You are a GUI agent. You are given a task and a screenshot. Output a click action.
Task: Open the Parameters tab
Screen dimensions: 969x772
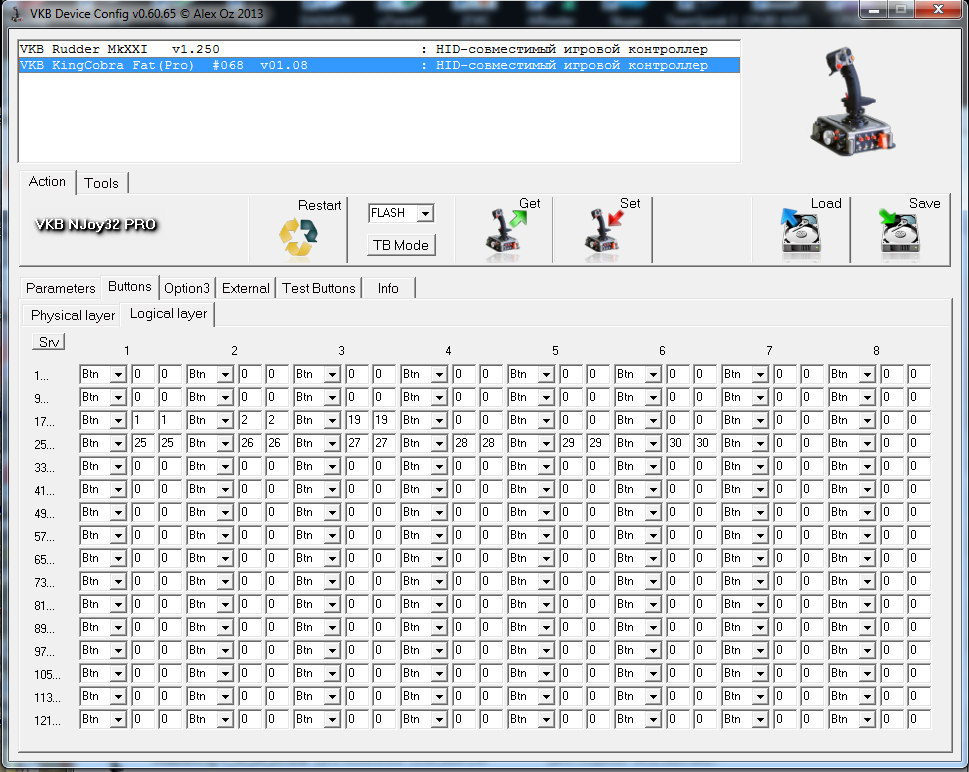[61, 288]
